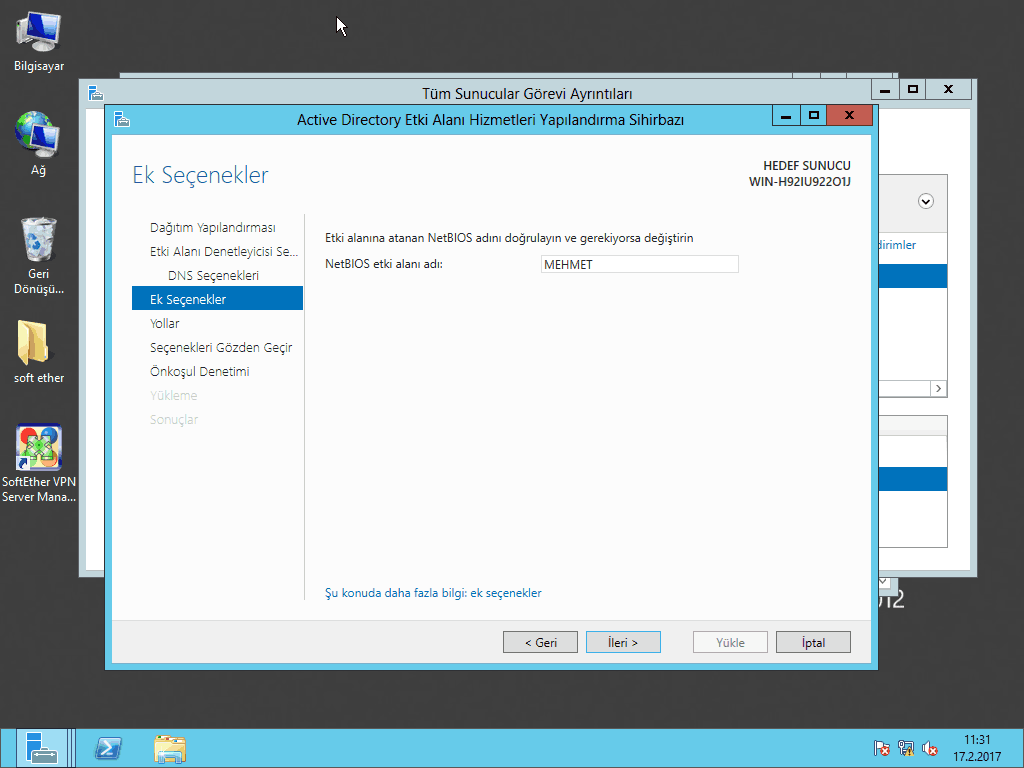Open Seçenekleri Gözden Geçir step
Image resolution: width=1024 pixels, height=768 pixels.
click(220, 347)
